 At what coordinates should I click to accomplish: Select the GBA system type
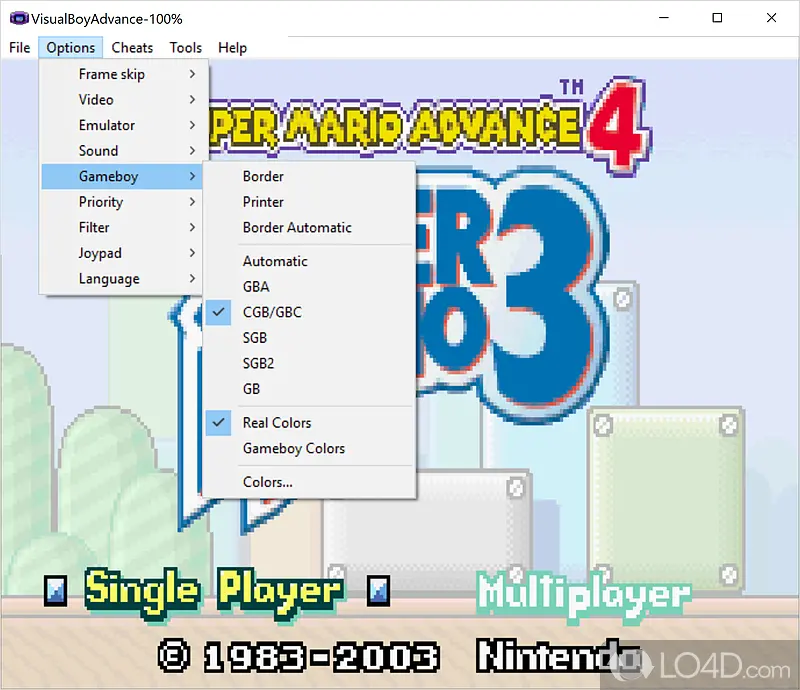(x=256, y=286)
